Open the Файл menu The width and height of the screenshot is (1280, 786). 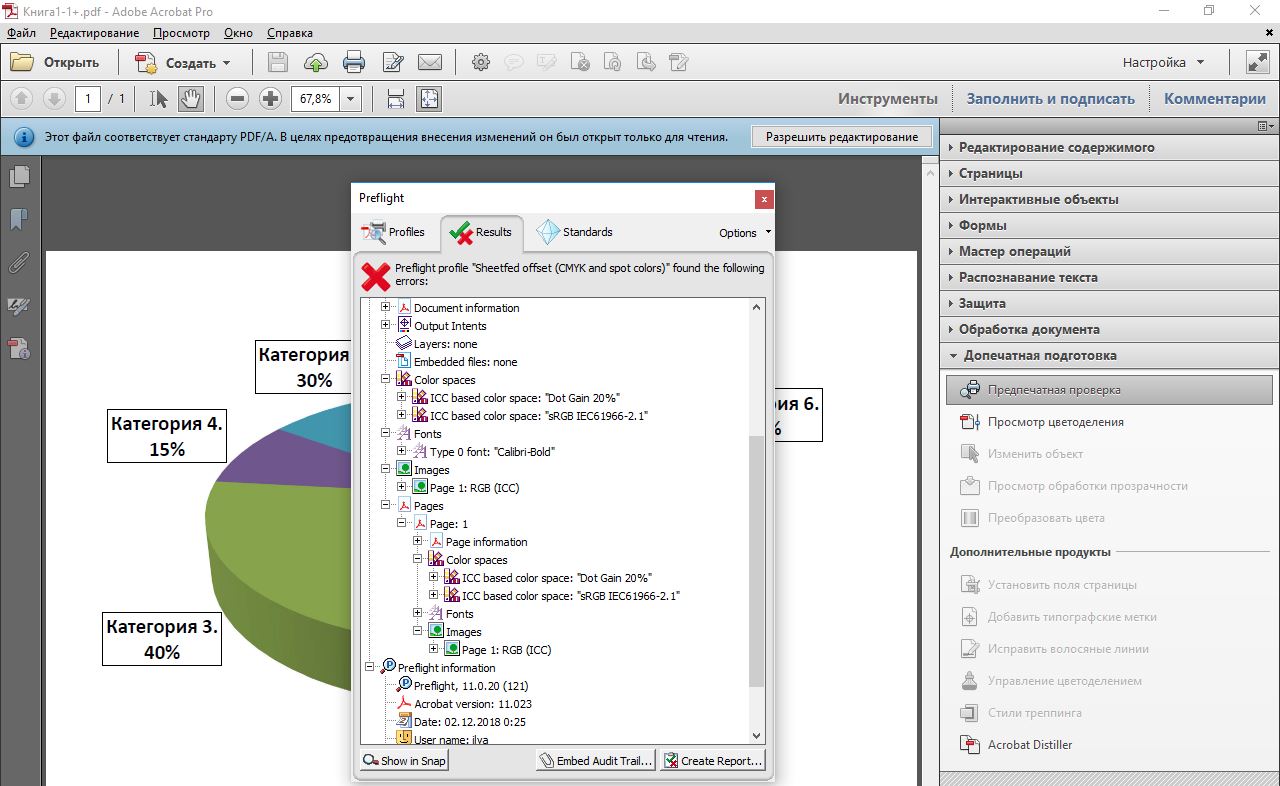tap(21, 33)
